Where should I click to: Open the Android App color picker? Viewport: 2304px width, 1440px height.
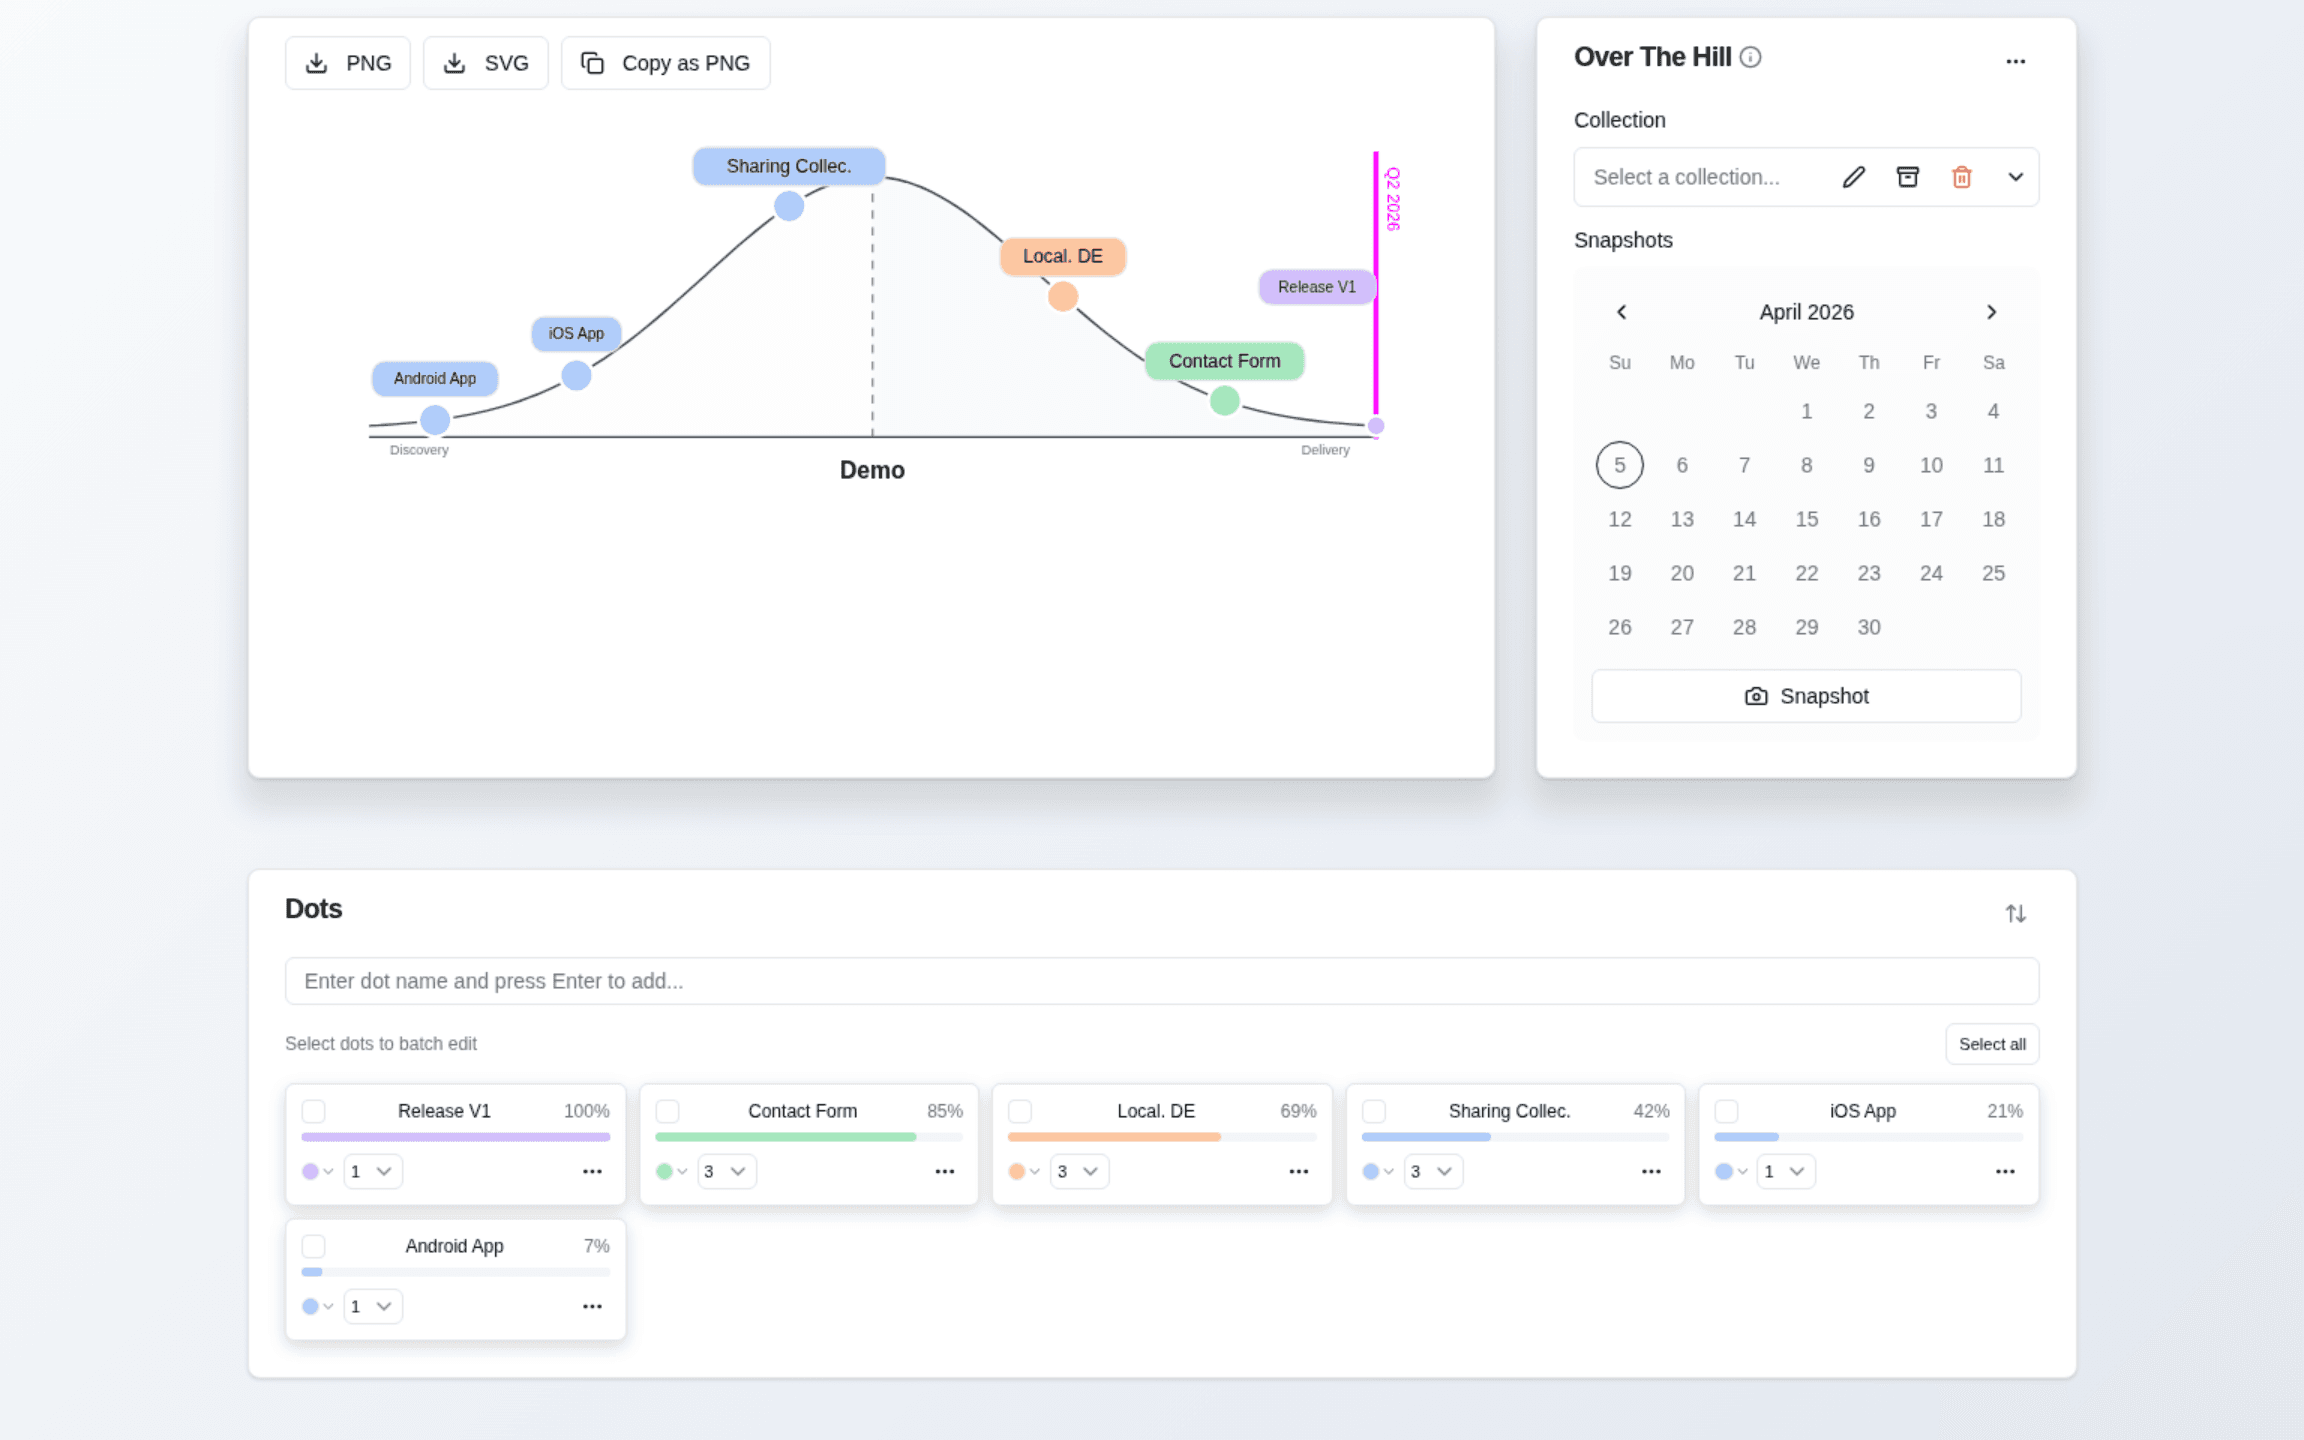click(318, 1306)
